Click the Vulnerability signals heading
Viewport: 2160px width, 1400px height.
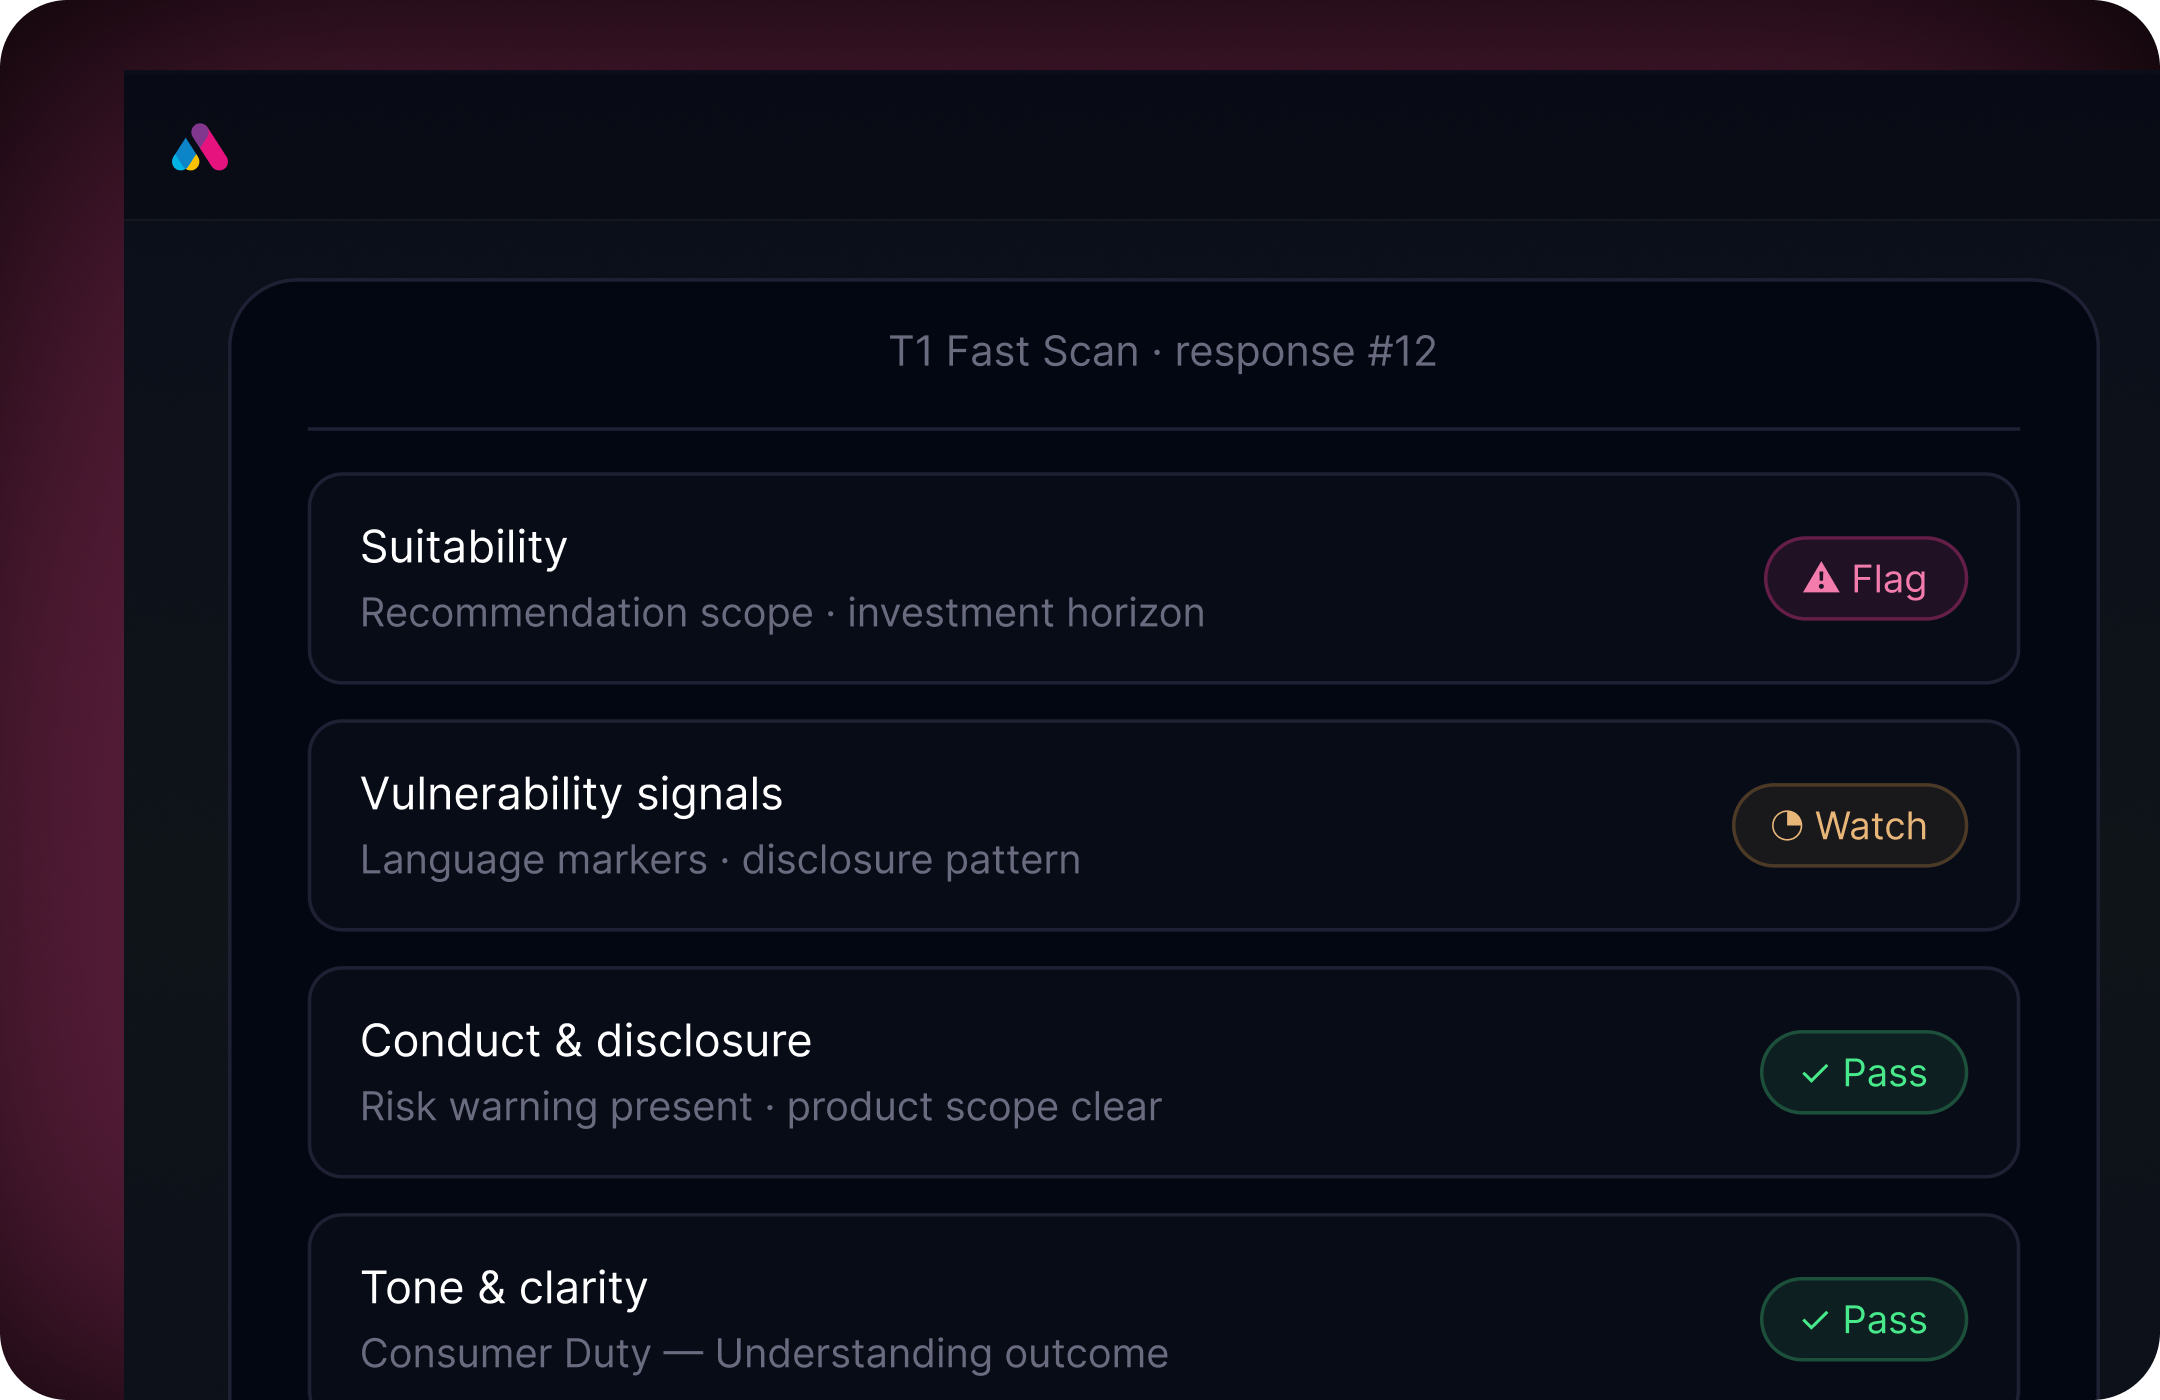[571, 795]
